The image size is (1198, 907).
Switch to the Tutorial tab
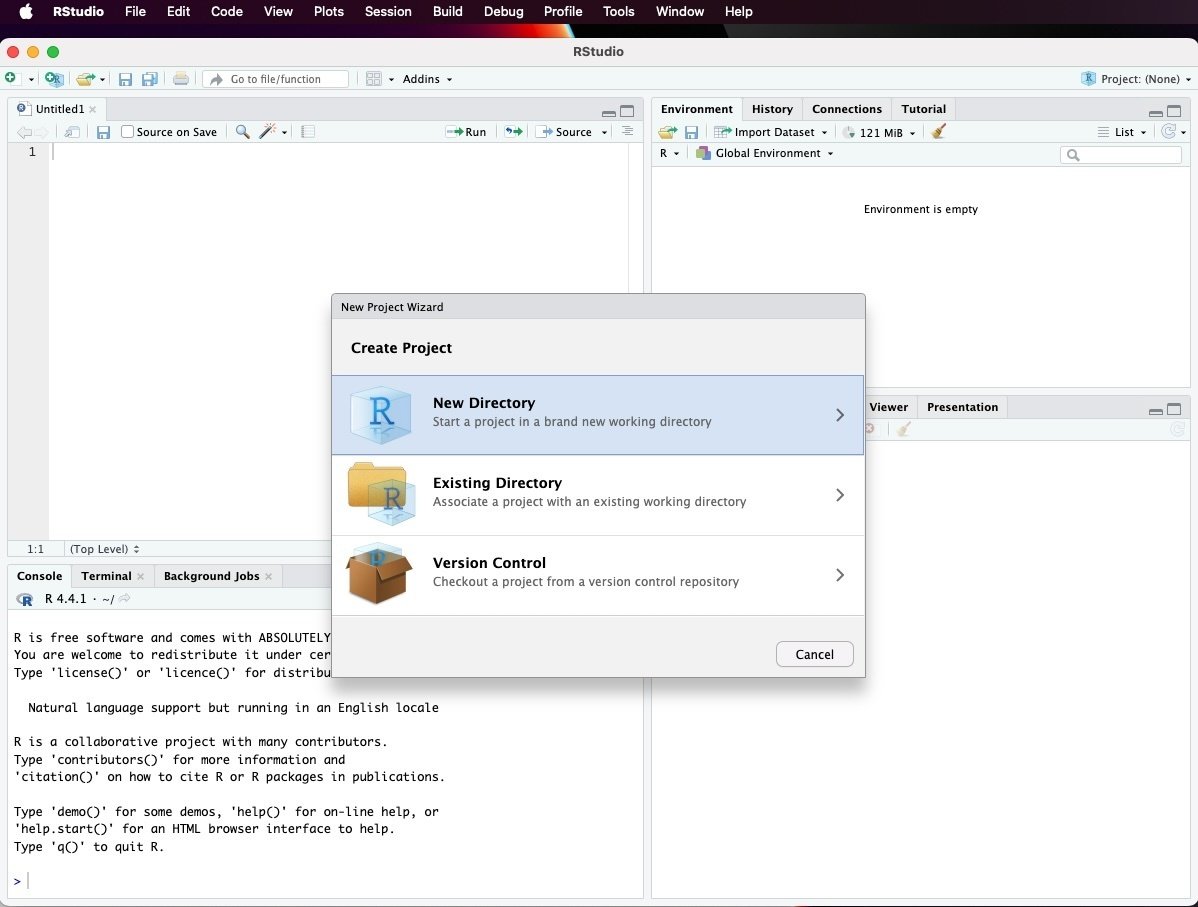click(x=923, y=109)
